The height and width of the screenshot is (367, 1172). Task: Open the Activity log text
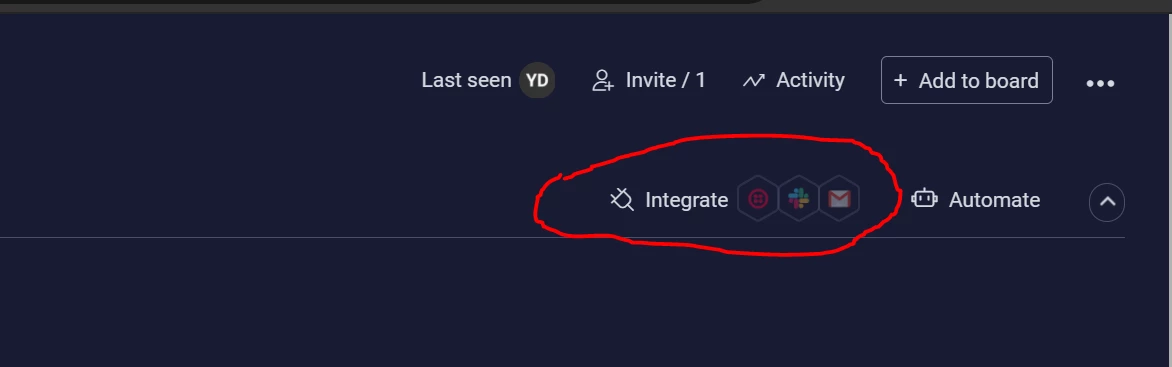point(810,80)
